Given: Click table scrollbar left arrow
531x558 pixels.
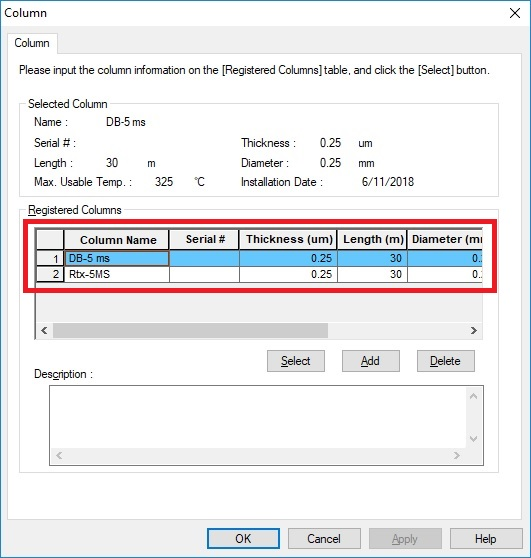Looking at the screenshot, I should tap(44, 331).
